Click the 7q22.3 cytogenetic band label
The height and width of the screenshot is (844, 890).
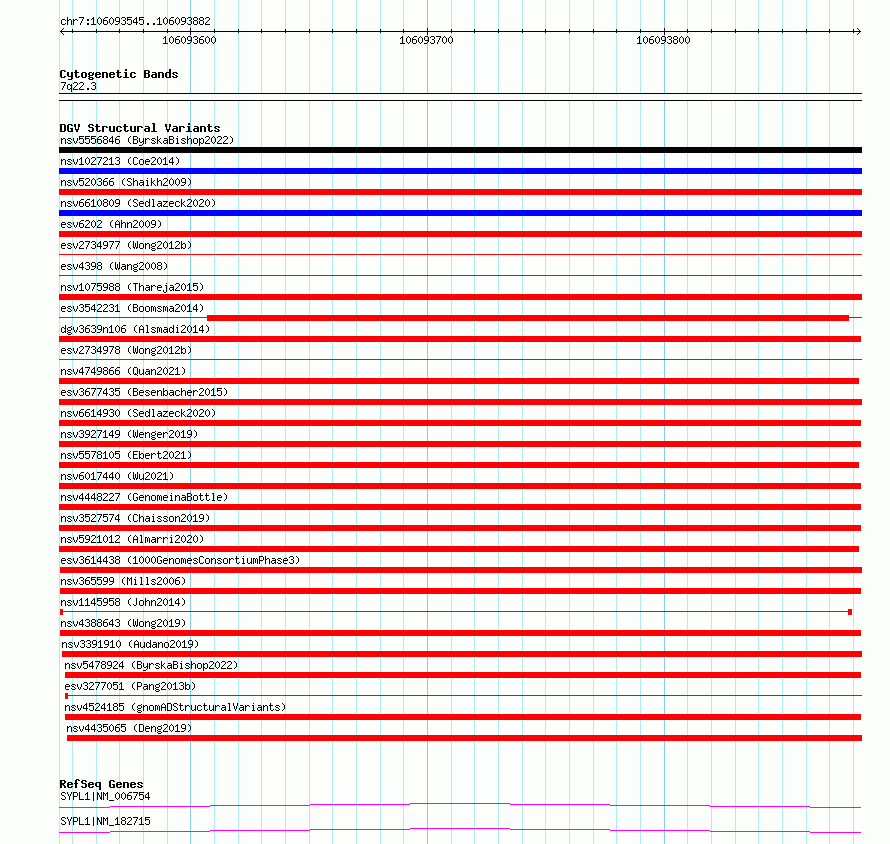[x=78, y=86]
